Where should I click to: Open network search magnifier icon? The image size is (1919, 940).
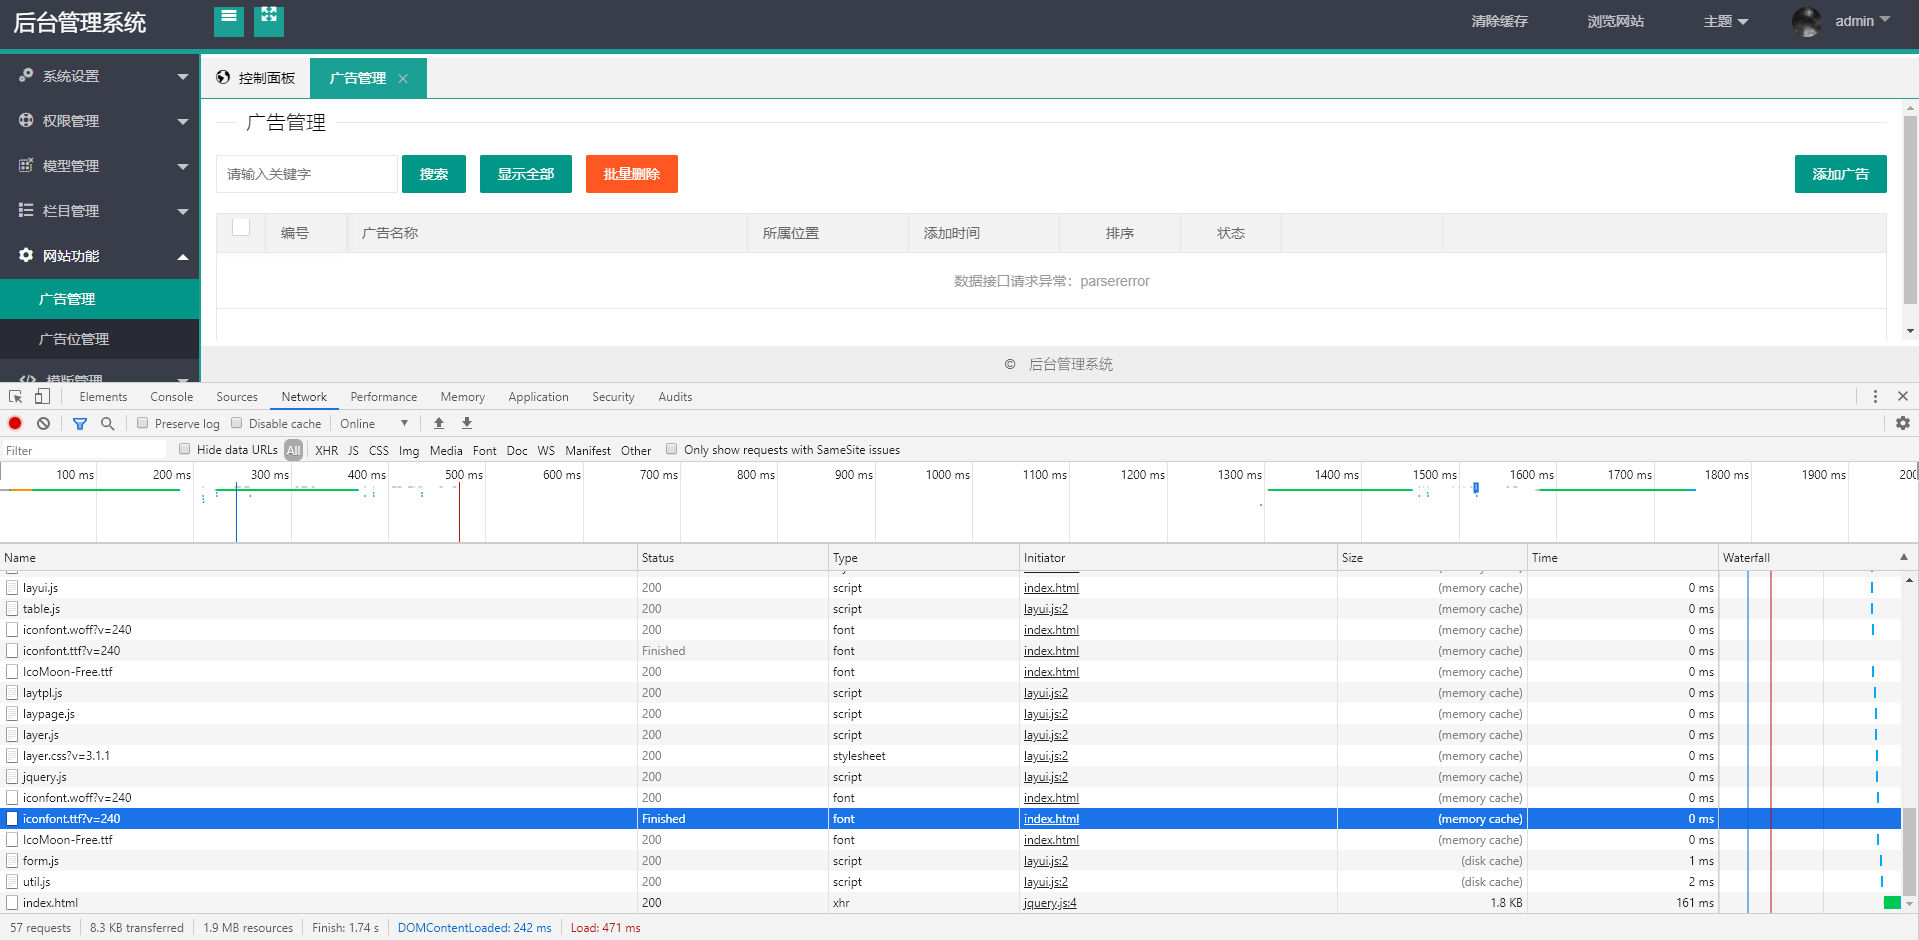click(107, 423)
